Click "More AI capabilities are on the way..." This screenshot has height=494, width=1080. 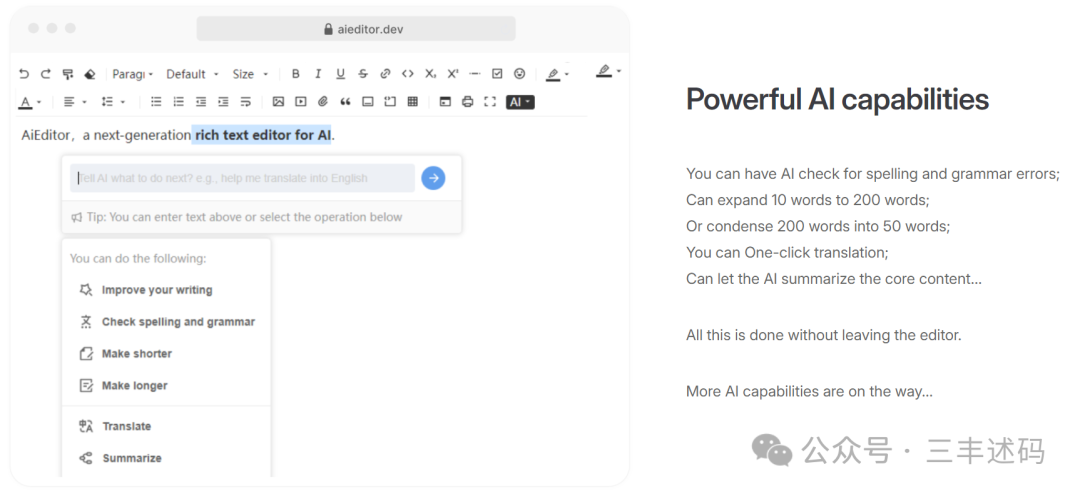pos(809,392)
